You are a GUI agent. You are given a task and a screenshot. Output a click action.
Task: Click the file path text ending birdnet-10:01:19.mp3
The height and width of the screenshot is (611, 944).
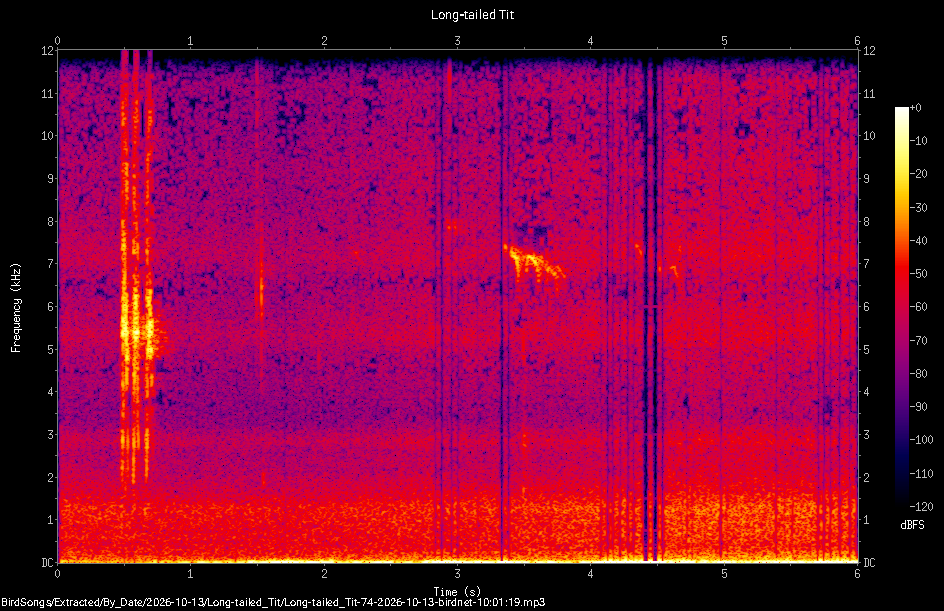(x=273, y=602)
